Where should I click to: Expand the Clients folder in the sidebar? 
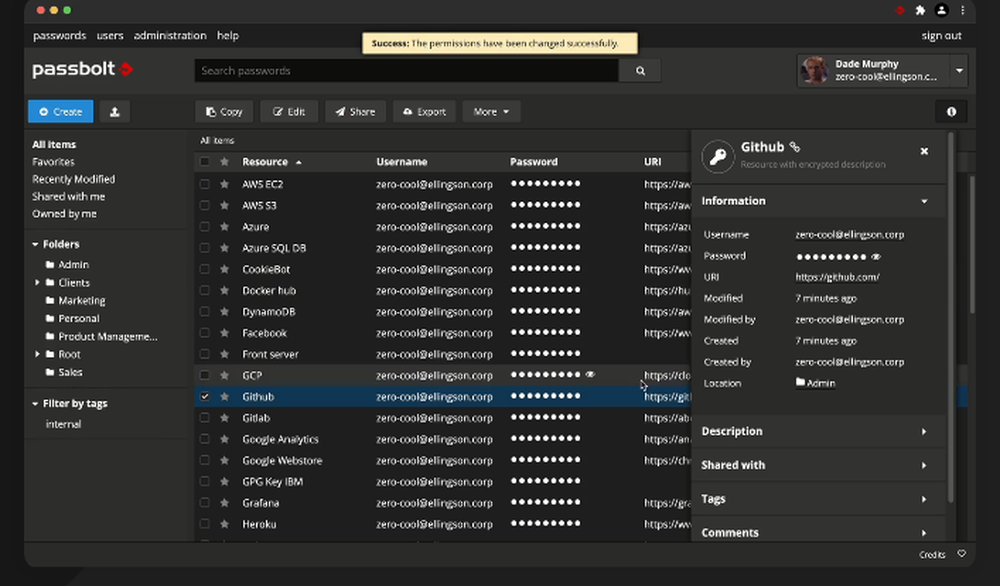[38, 282]
